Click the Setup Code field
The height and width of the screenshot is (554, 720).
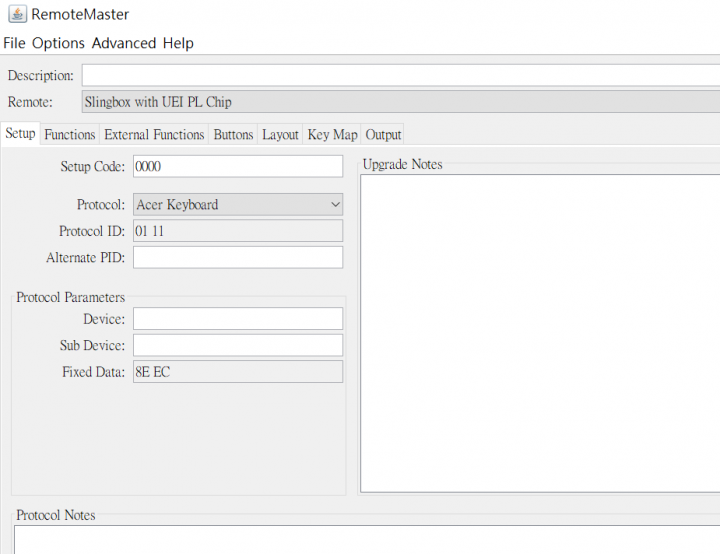tap(238, 166)
